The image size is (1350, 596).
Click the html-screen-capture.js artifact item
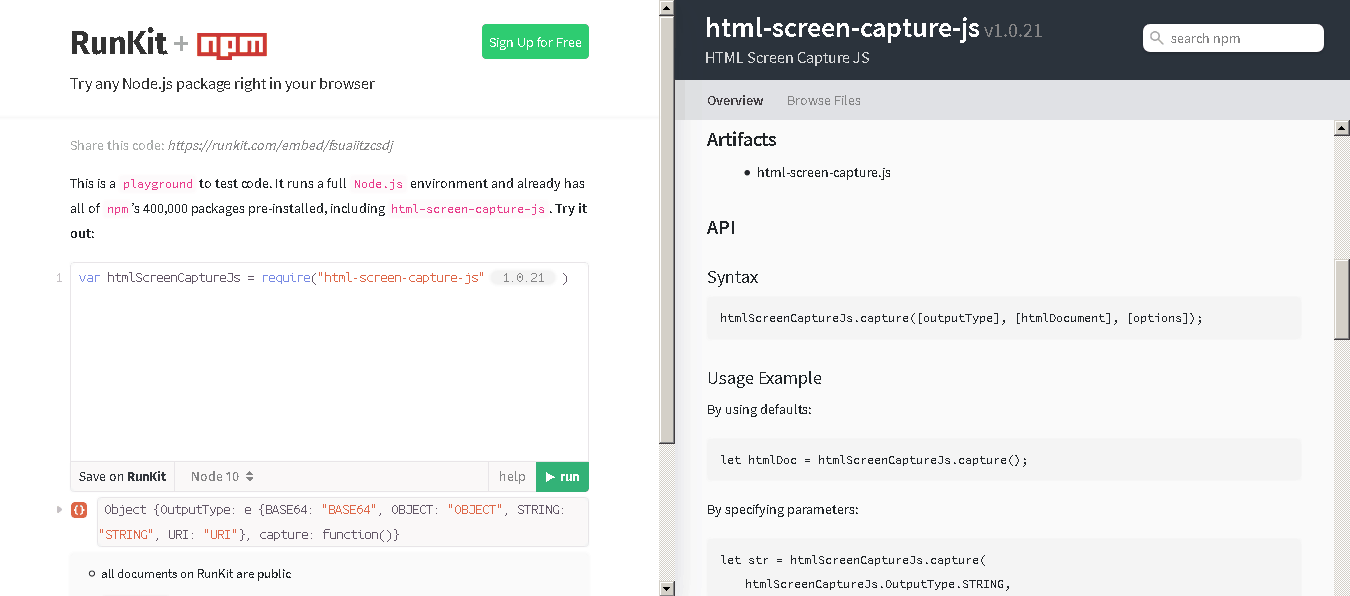(823, 172)
